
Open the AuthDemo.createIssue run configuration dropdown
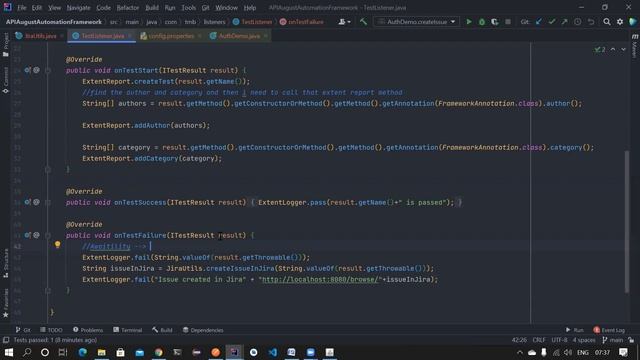pos(416,22)
